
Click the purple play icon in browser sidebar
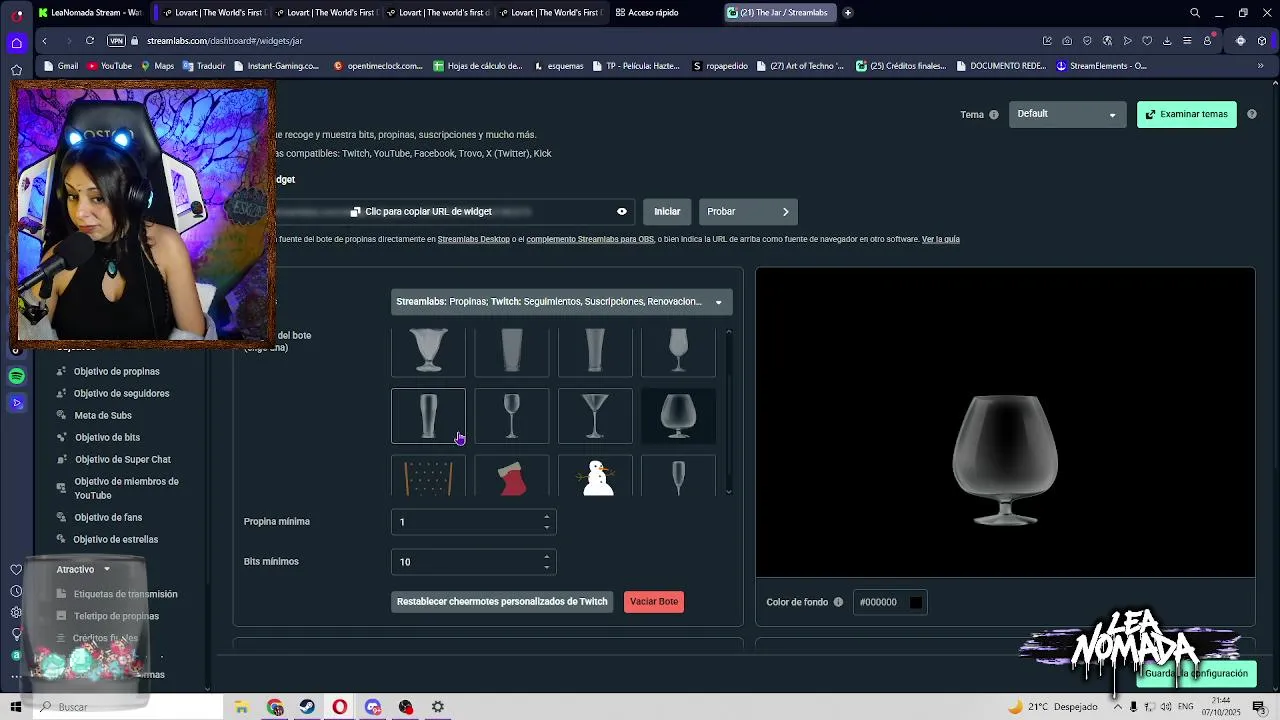click(16, 403)
